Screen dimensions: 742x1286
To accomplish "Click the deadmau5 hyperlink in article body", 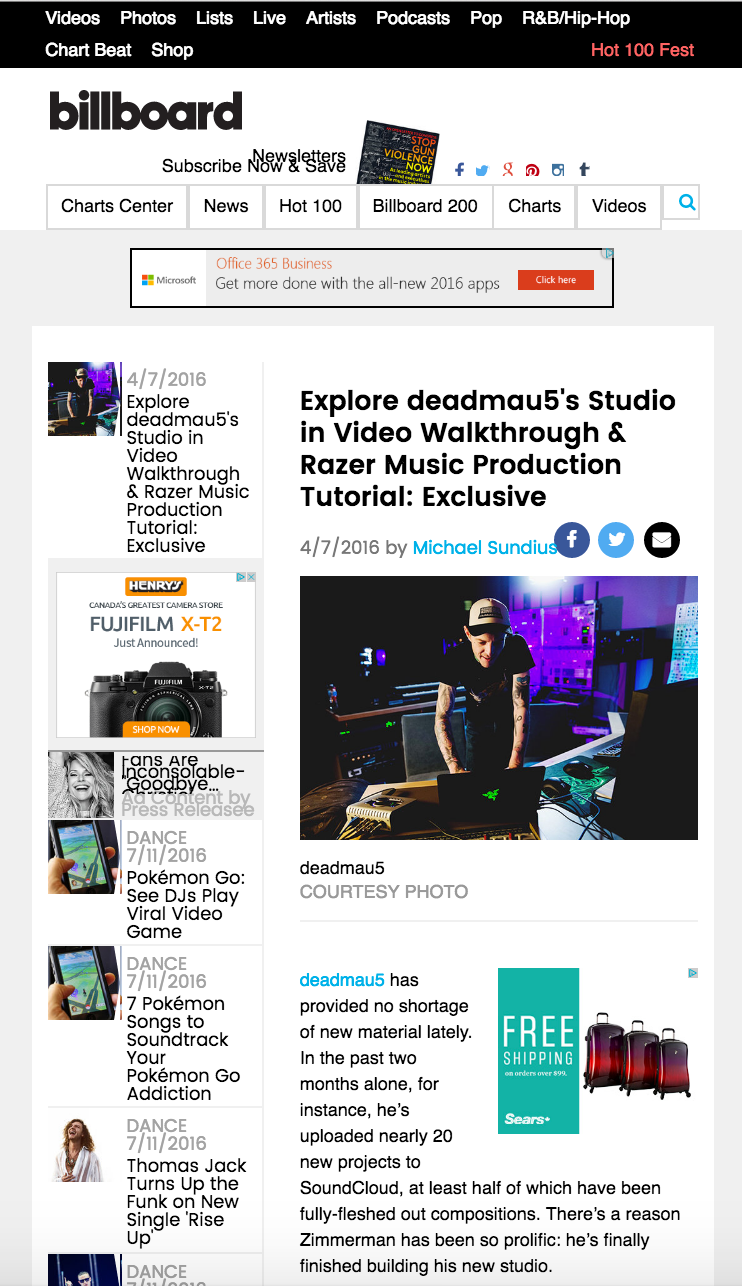I will pos(342,980).
